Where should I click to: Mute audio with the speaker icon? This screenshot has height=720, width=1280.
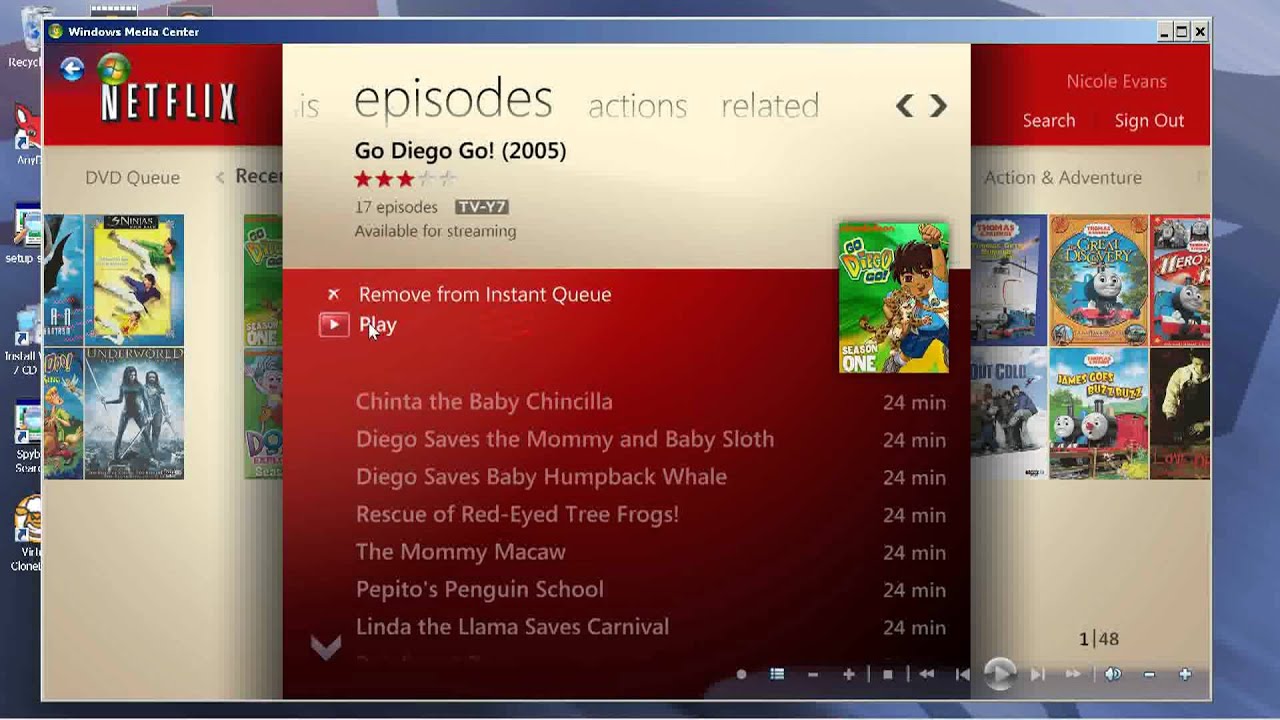click(x=1113, y=674)
